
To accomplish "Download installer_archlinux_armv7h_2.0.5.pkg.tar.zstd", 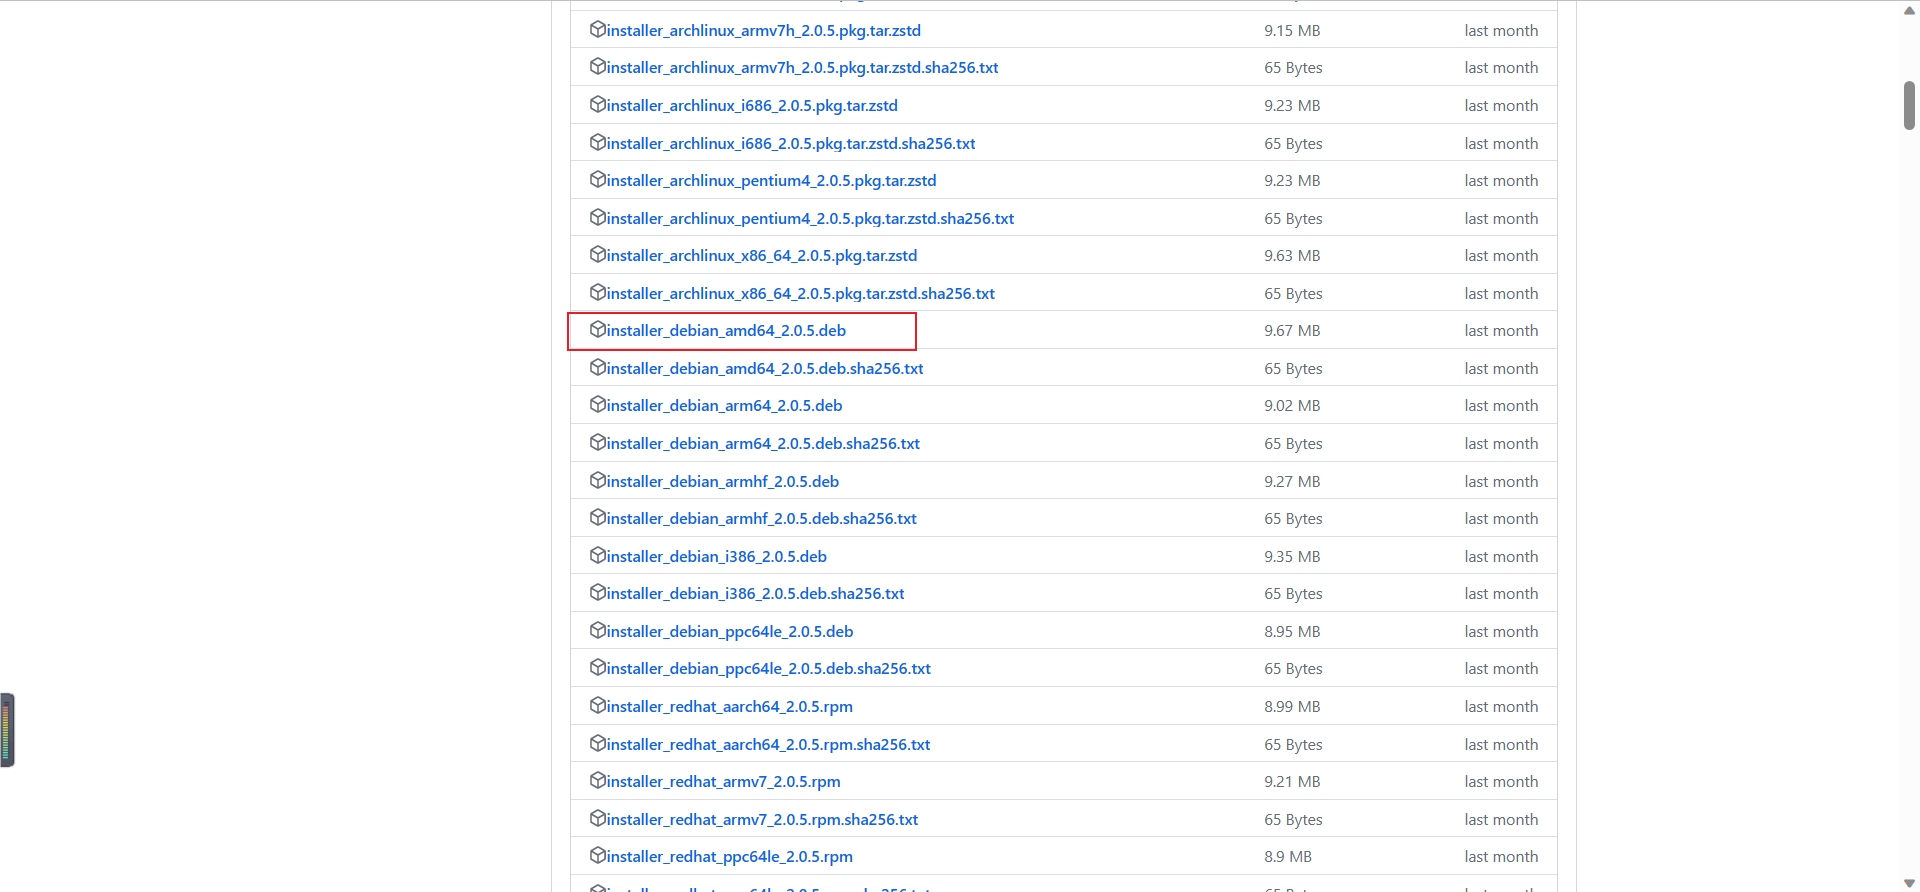I will point(763,31).
